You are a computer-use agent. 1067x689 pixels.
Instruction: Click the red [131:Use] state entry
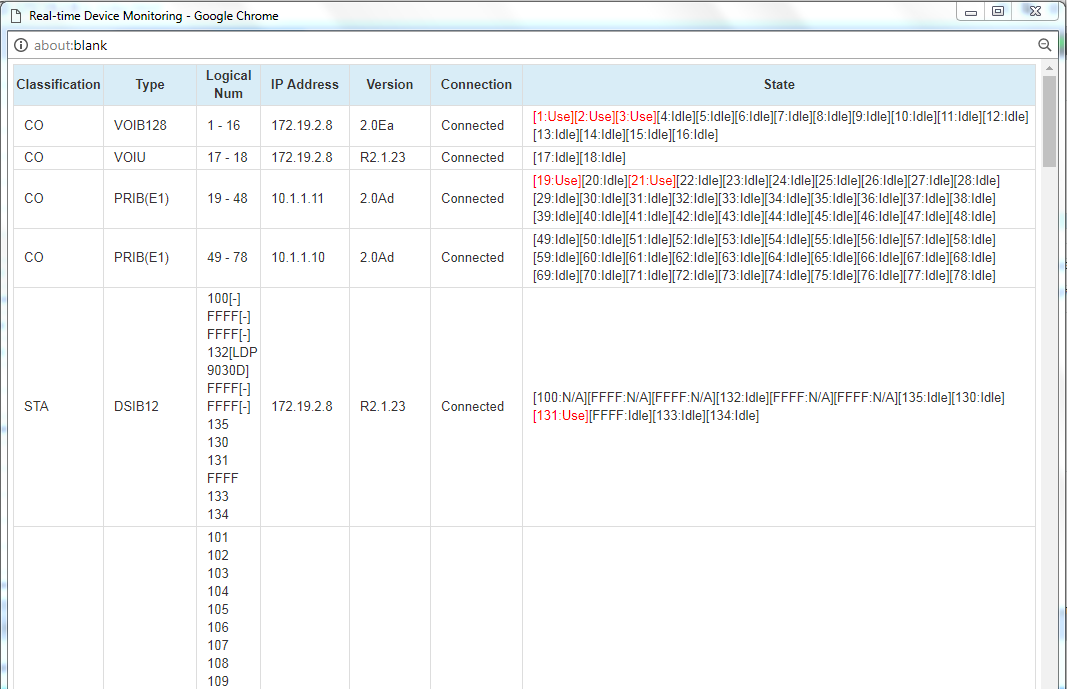tap(560, 416)
